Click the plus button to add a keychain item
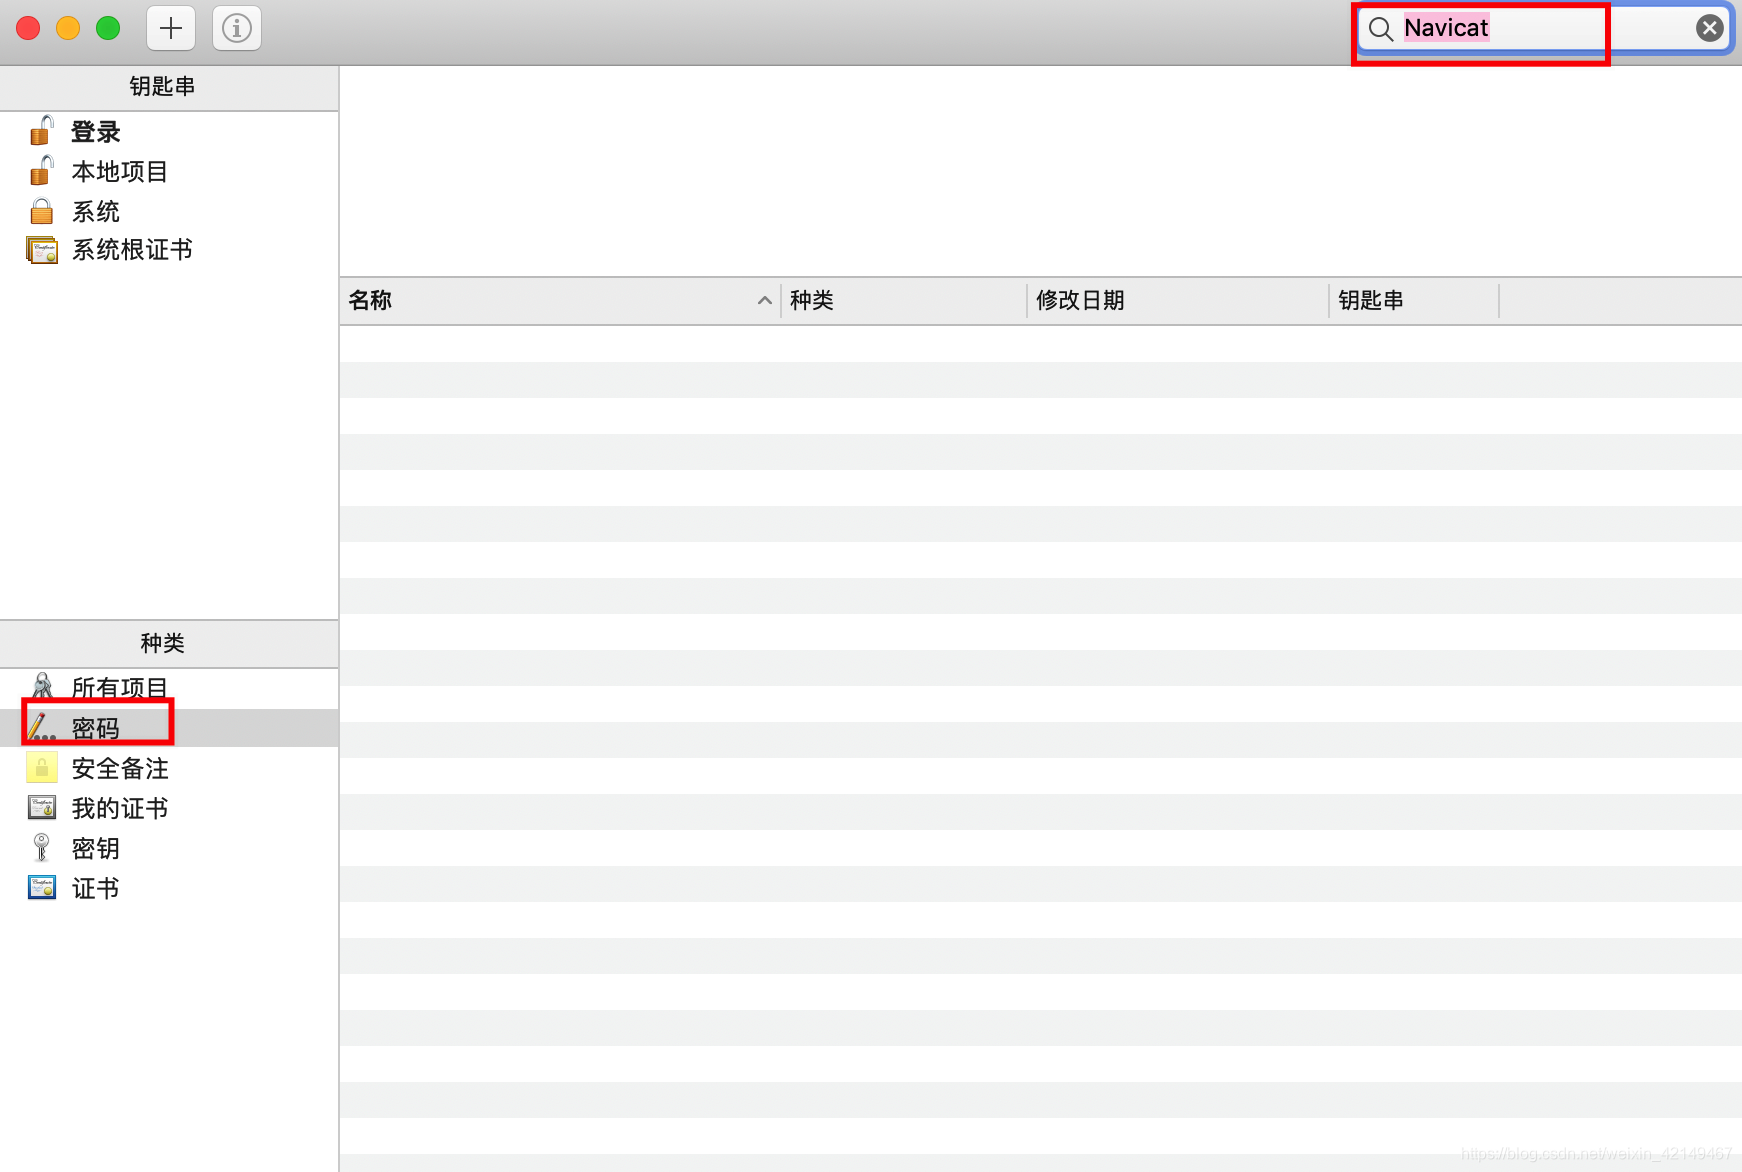 pos(171,28)
